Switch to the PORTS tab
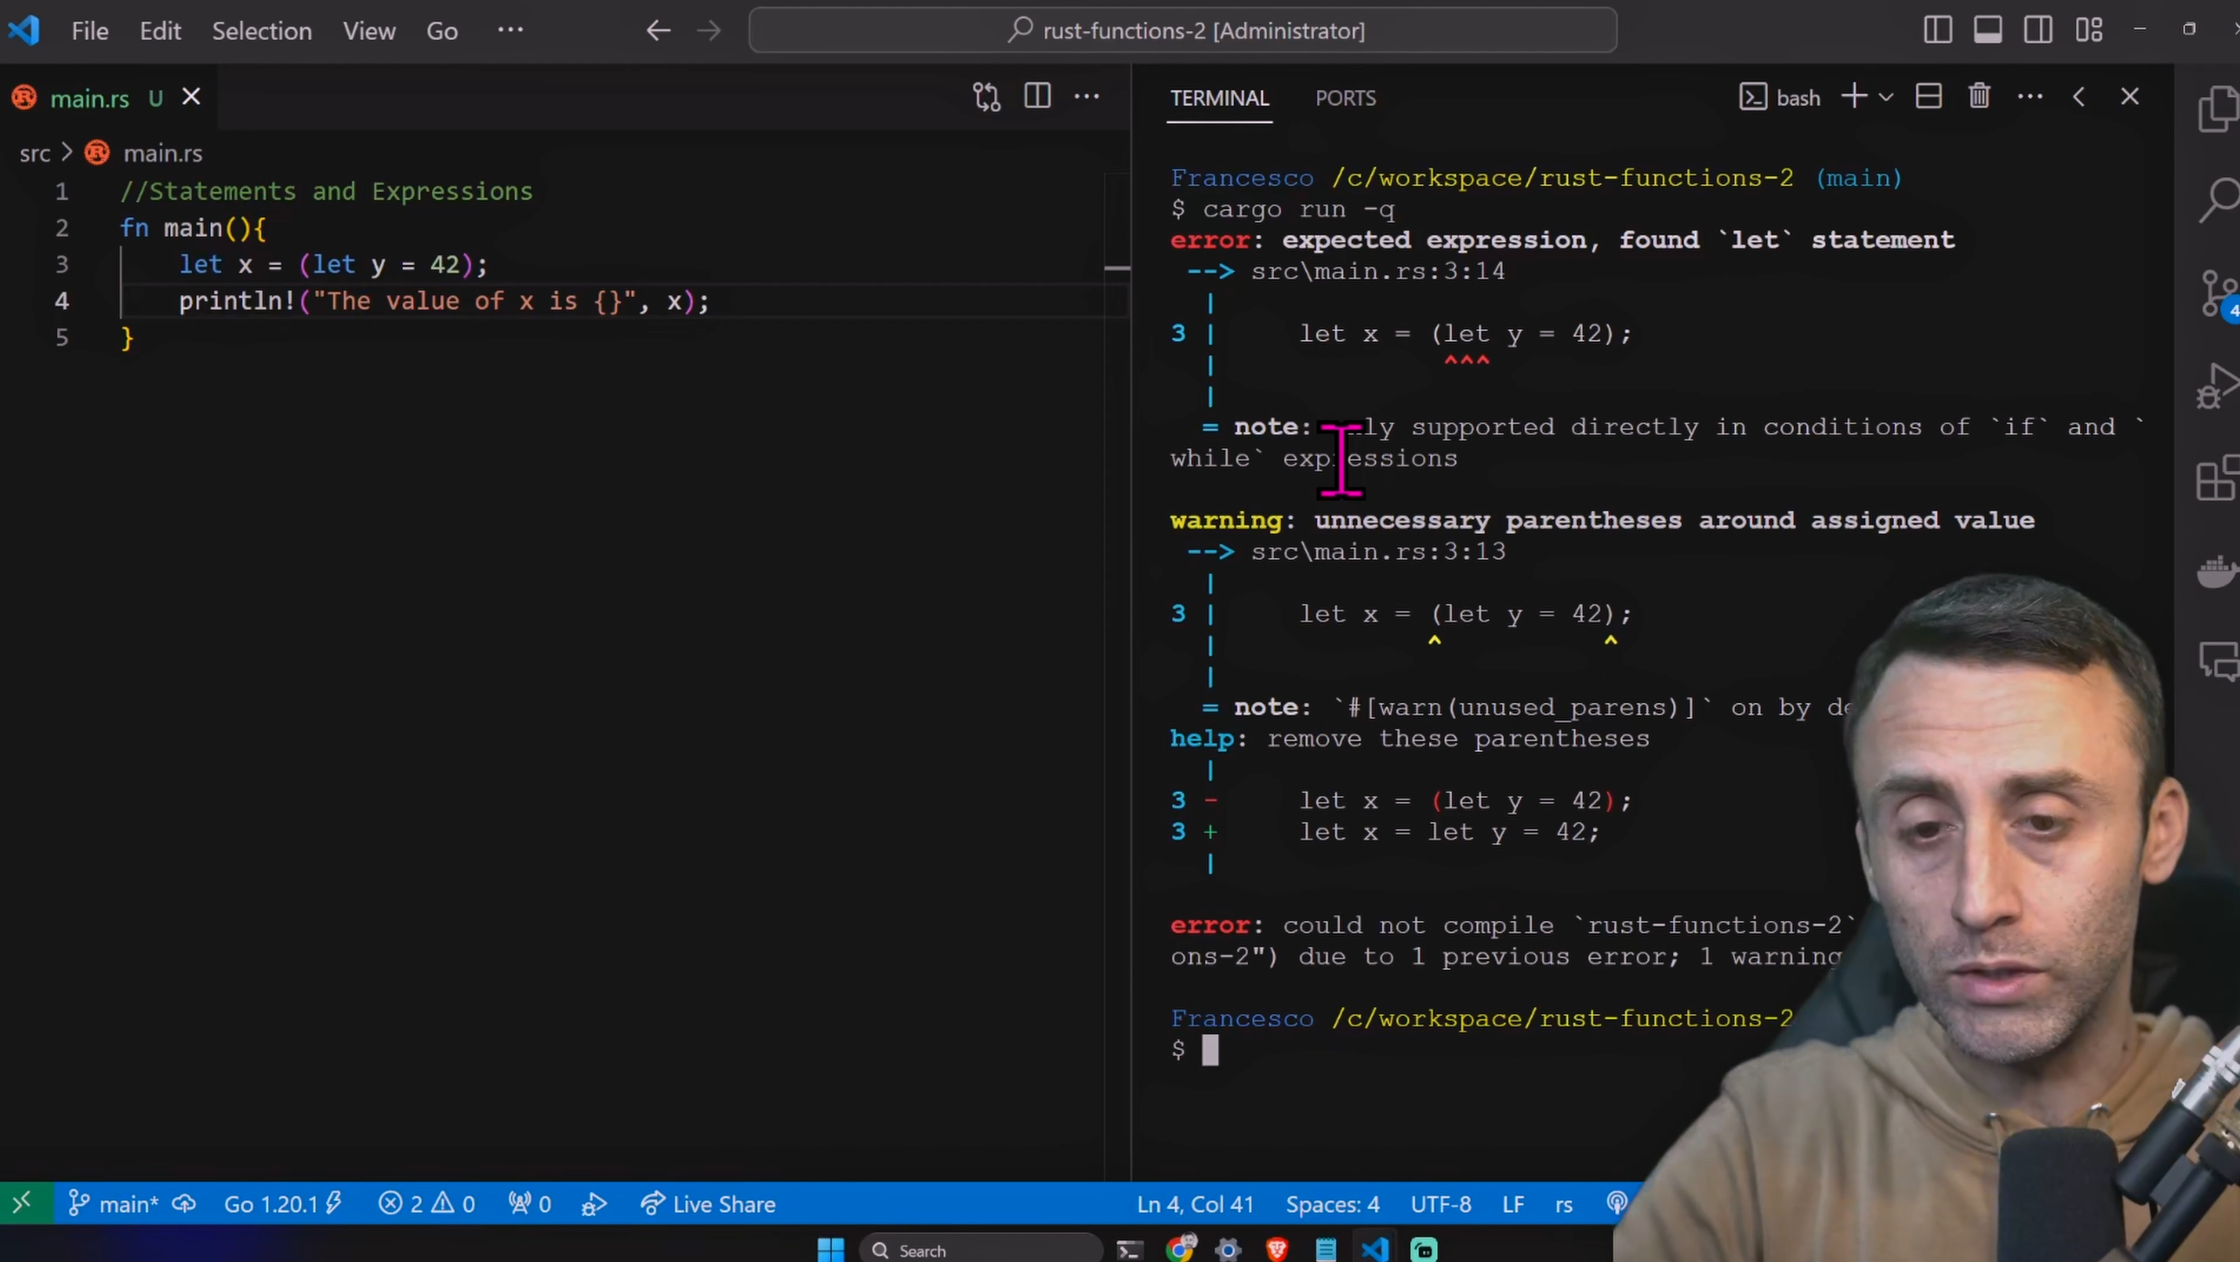This screenshot has height=1262, width=2240. click(x=1345, y=98)
